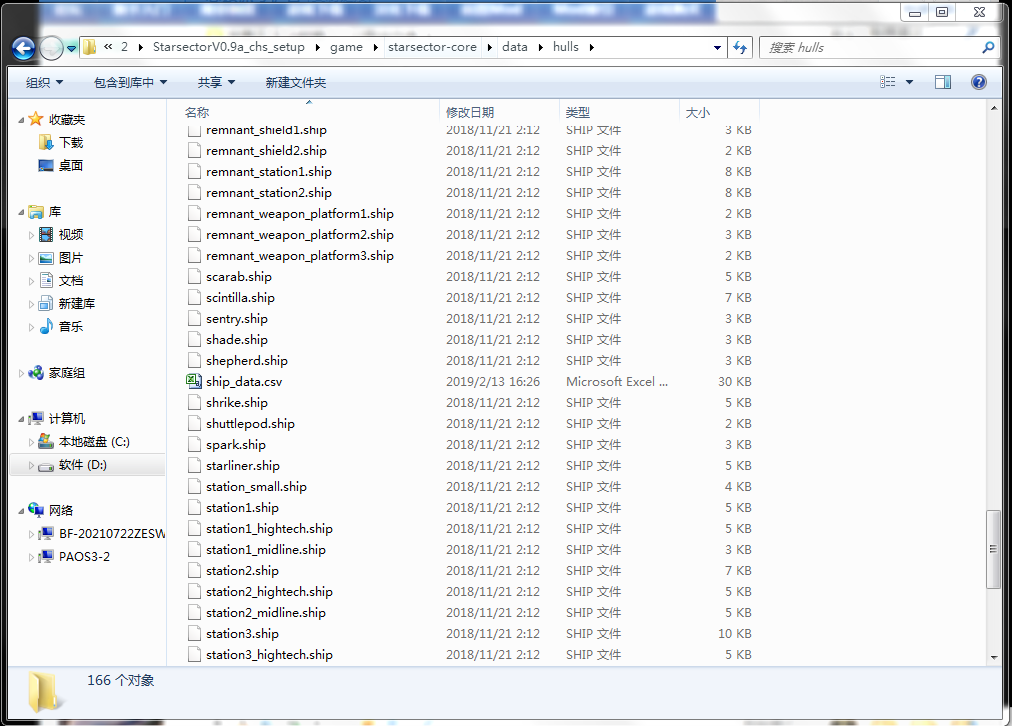The height and width of the screenshot is (726, 1012).
Task: Toggle the preview pane icon
Action: point(942,82)
